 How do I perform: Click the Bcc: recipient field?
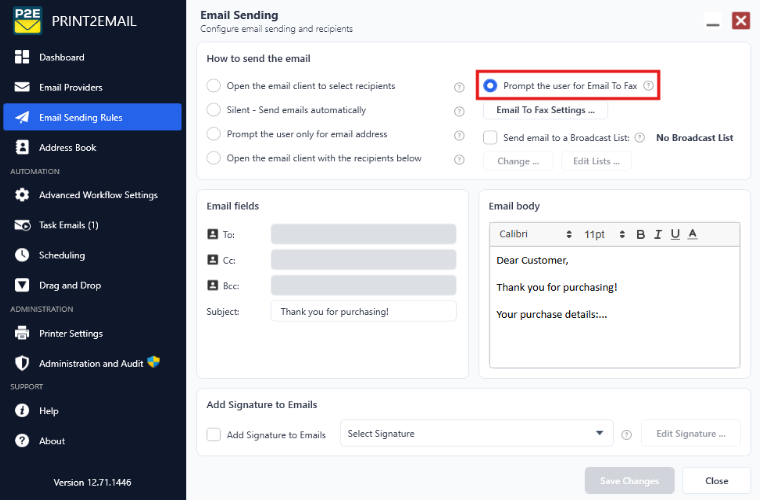(364, 285)
